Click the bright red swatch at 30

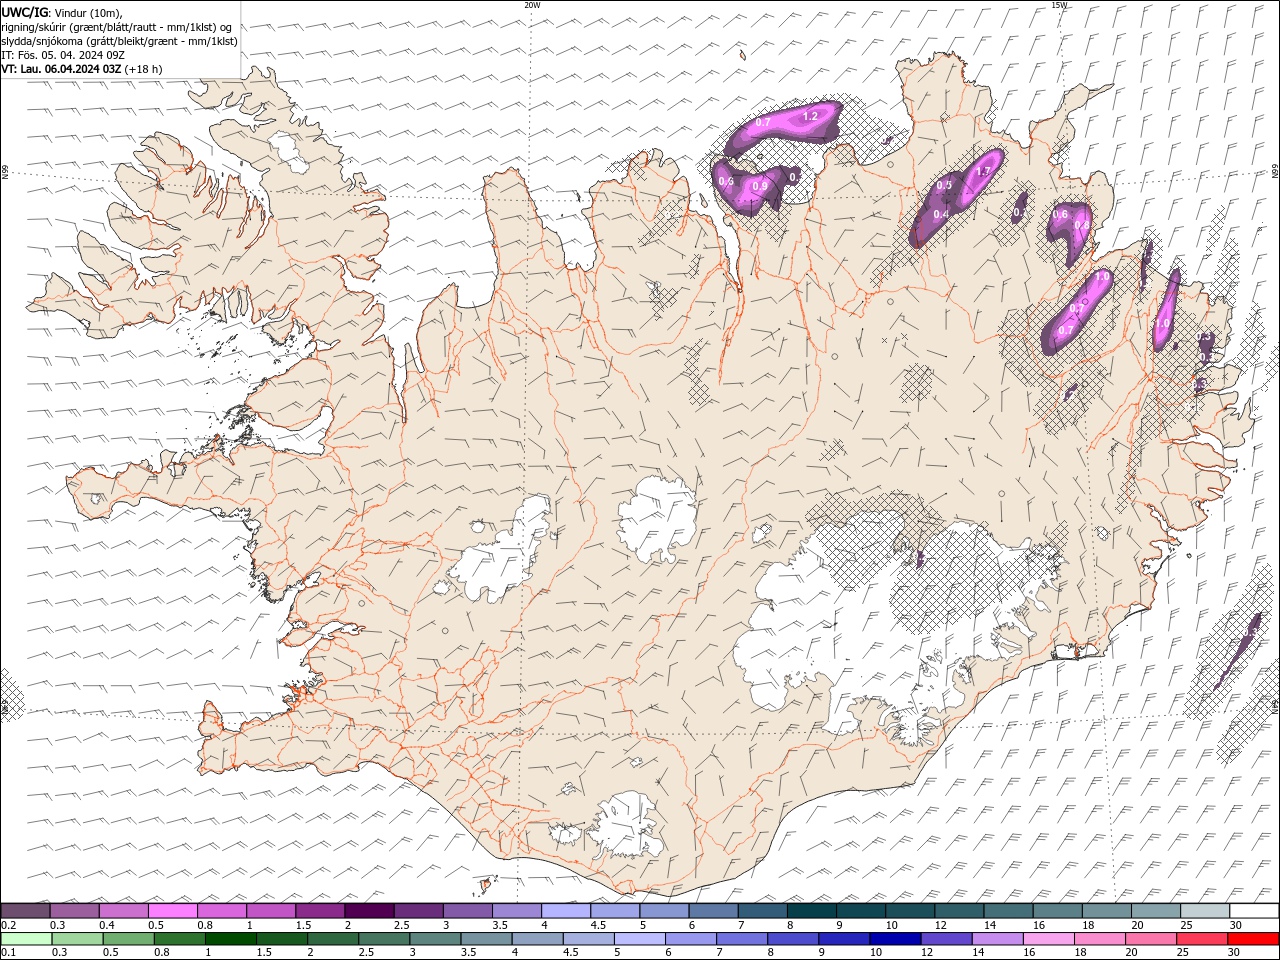pos(1253,939)
